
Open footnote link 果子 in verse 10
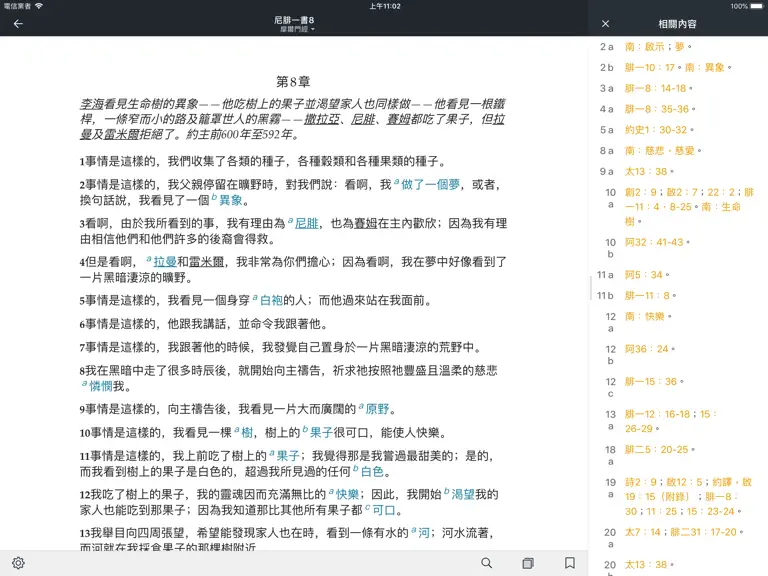(321, 432)
